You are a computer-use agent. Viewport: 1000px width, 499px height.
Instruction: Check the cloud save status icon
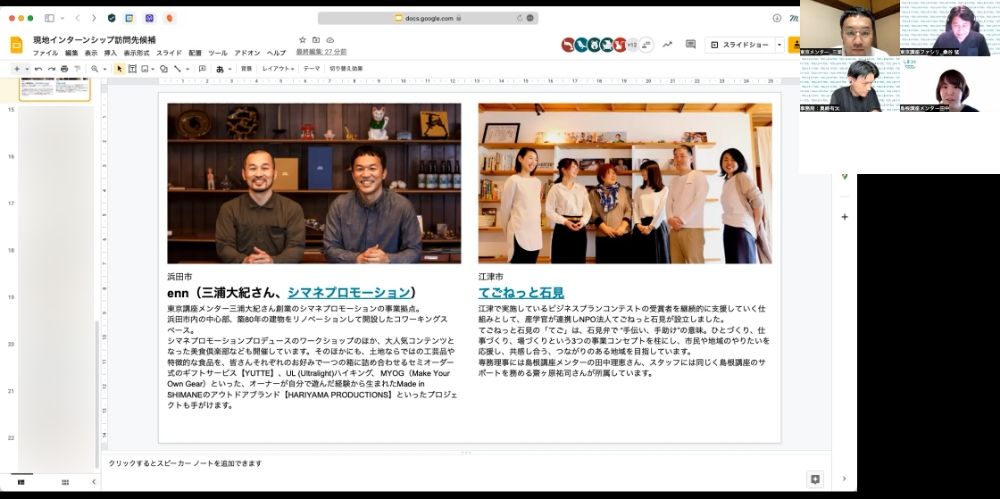click(330, 40)
